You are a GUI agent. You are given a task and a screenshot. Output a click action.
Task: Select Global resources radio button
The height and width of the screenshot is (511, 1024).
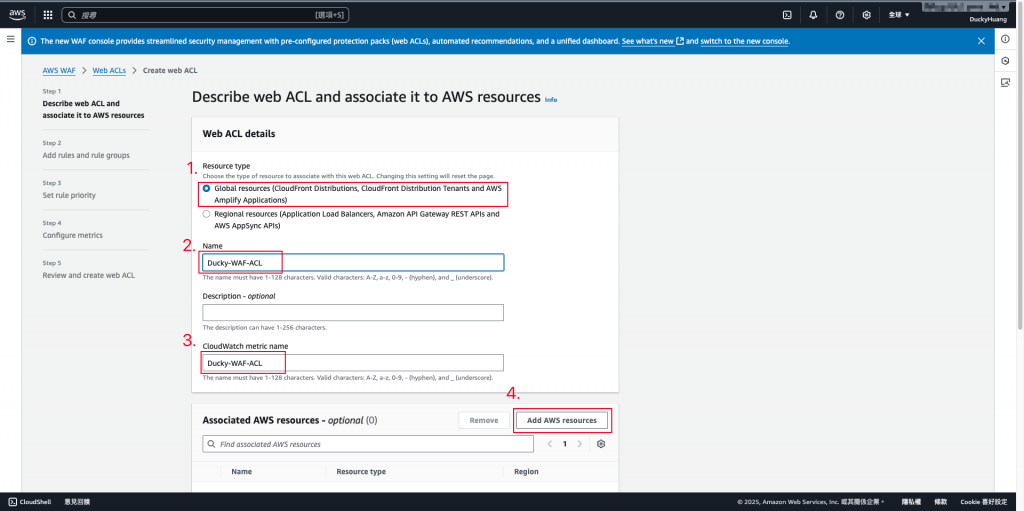206,188
